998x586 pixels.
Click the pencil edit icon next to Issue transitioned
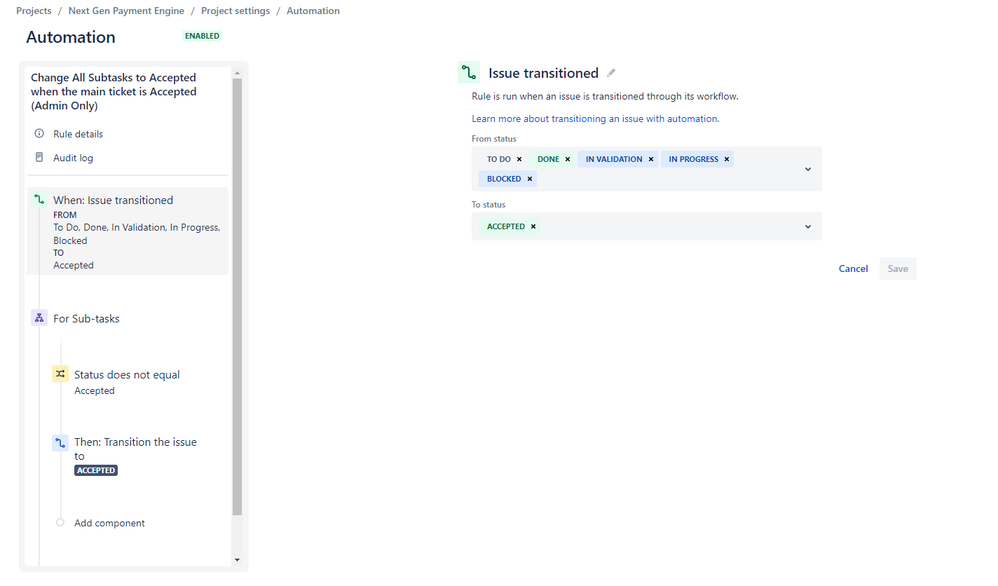[x=611, y=73]
